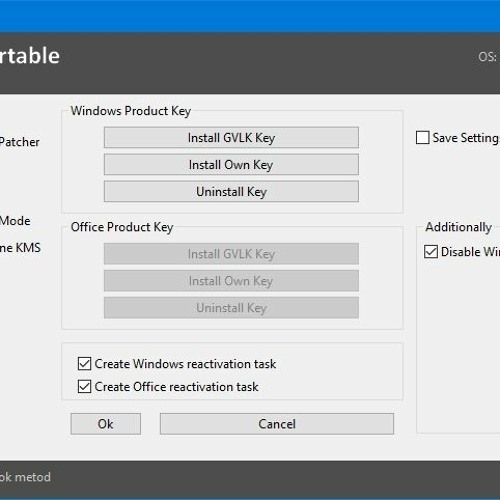This screenshot has width=500, height=500.
Task: Click Windows Uninstall Key button
Action: (231, 191)
